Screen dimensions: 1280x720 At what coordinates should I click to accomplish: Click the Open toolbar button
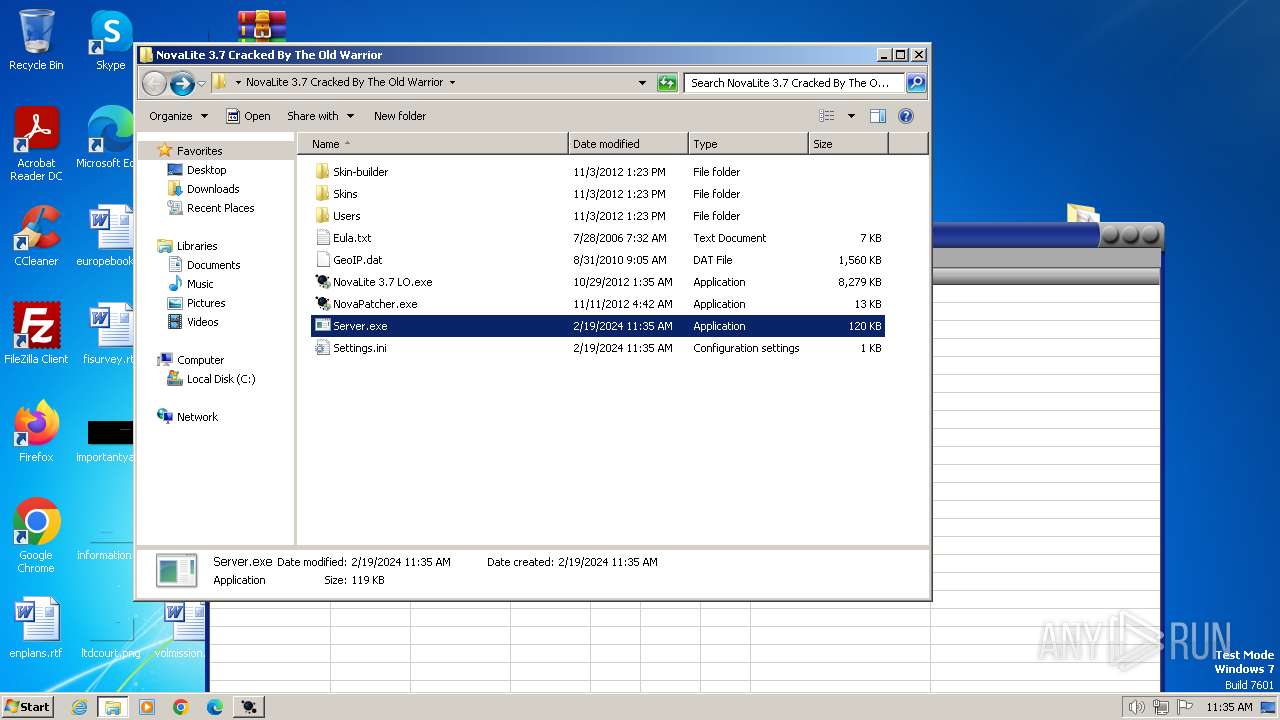click(248, 116)
